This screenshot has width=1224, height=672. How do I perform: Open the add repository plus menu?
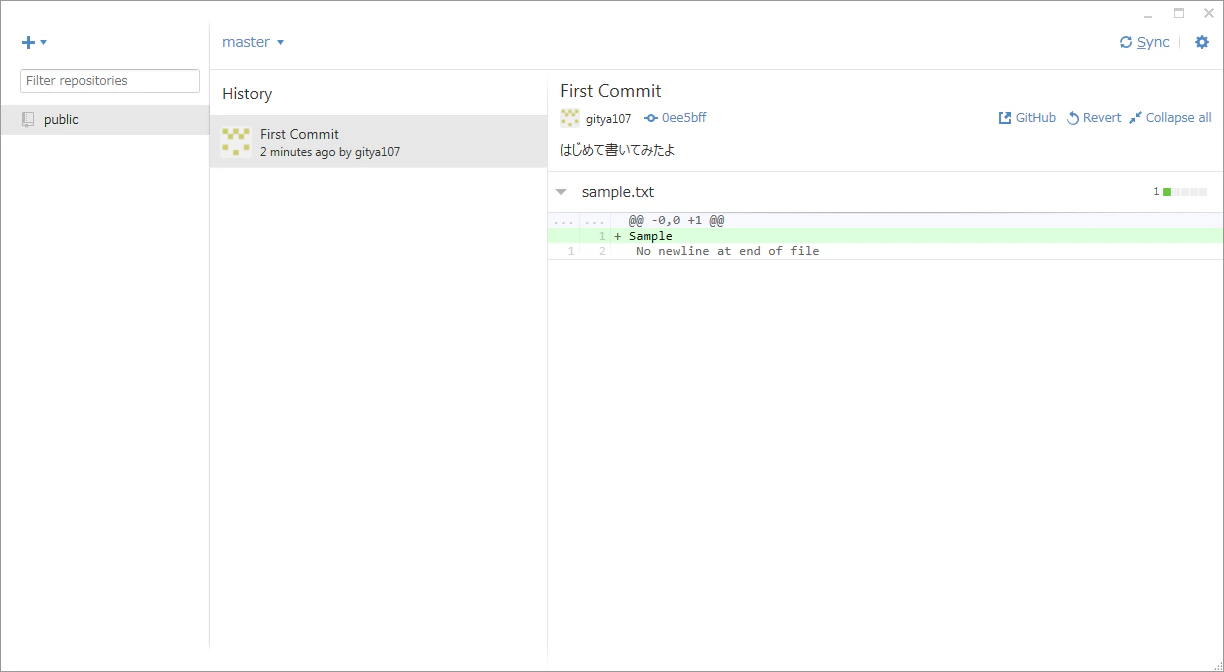34,42
